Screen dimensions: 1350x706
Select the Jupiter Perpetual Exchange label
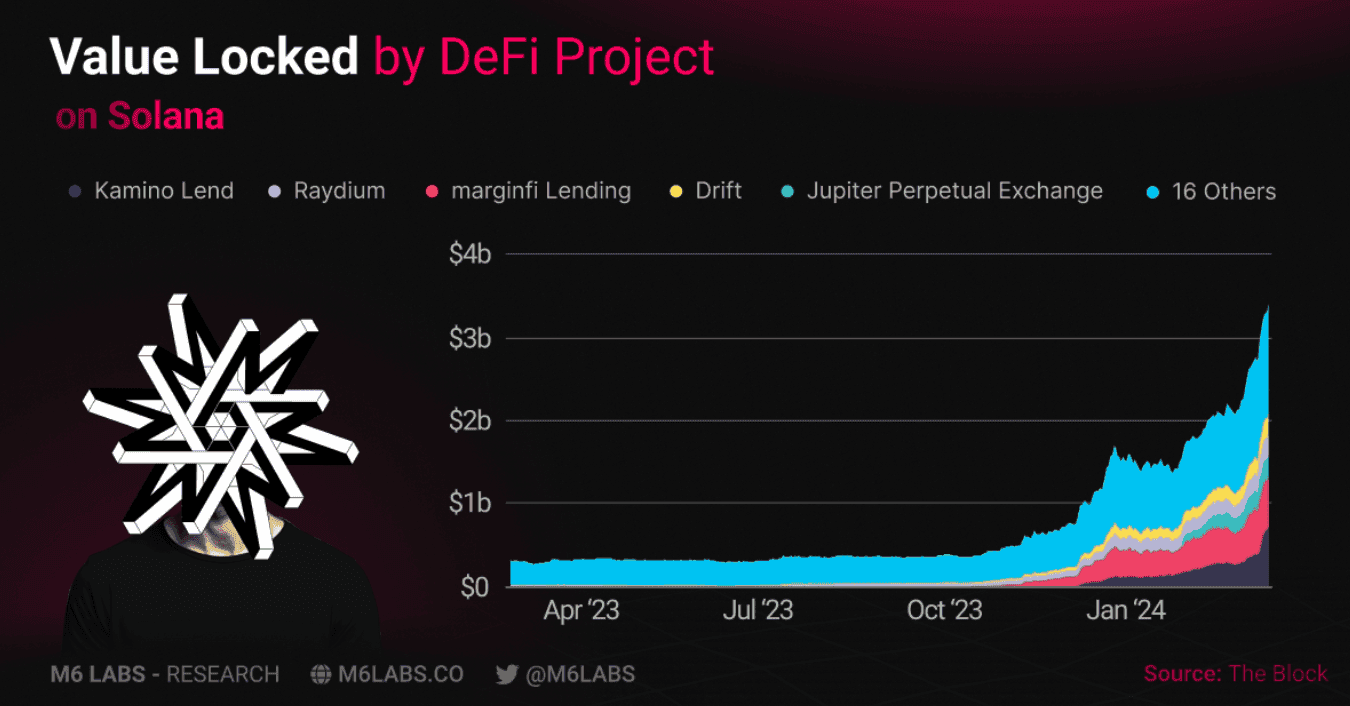[955, 191]
